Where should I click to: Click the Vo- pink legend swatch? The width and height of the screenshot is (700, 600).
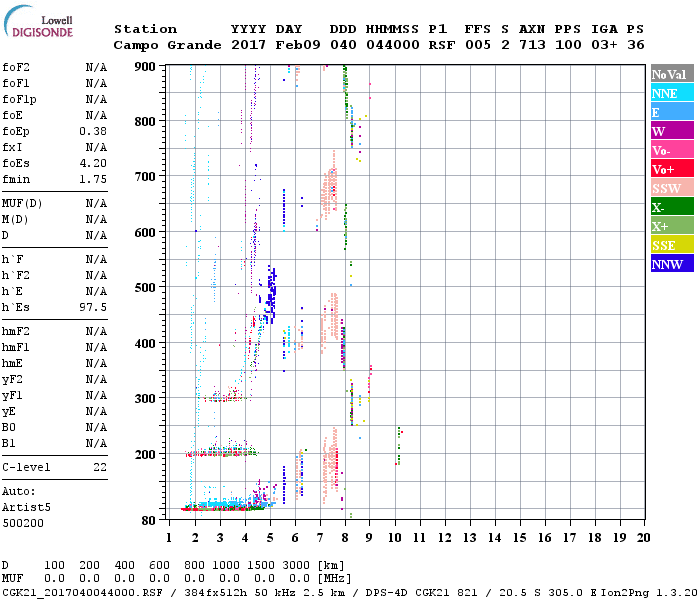(x=671, y=150)
